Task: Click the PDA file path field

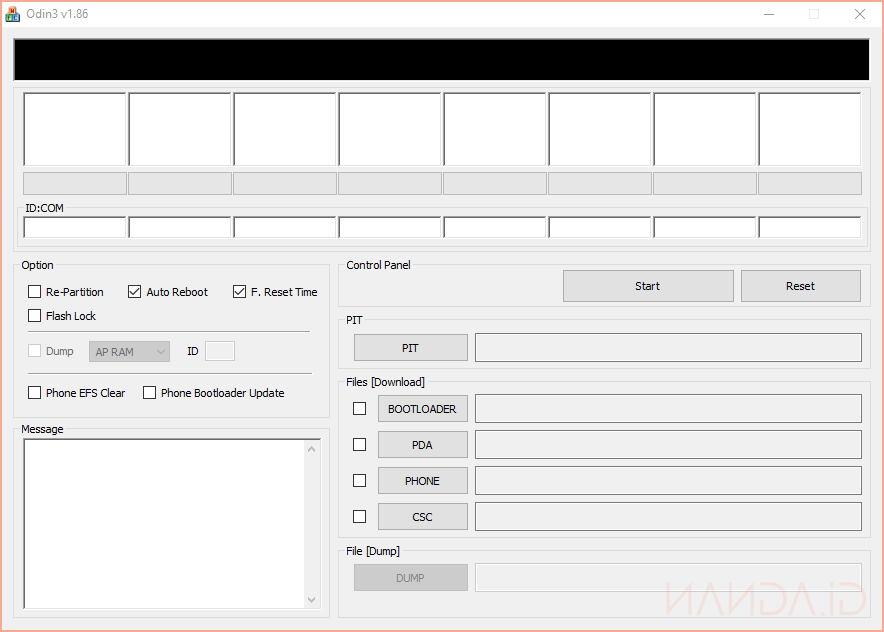Action: [667, 445]
